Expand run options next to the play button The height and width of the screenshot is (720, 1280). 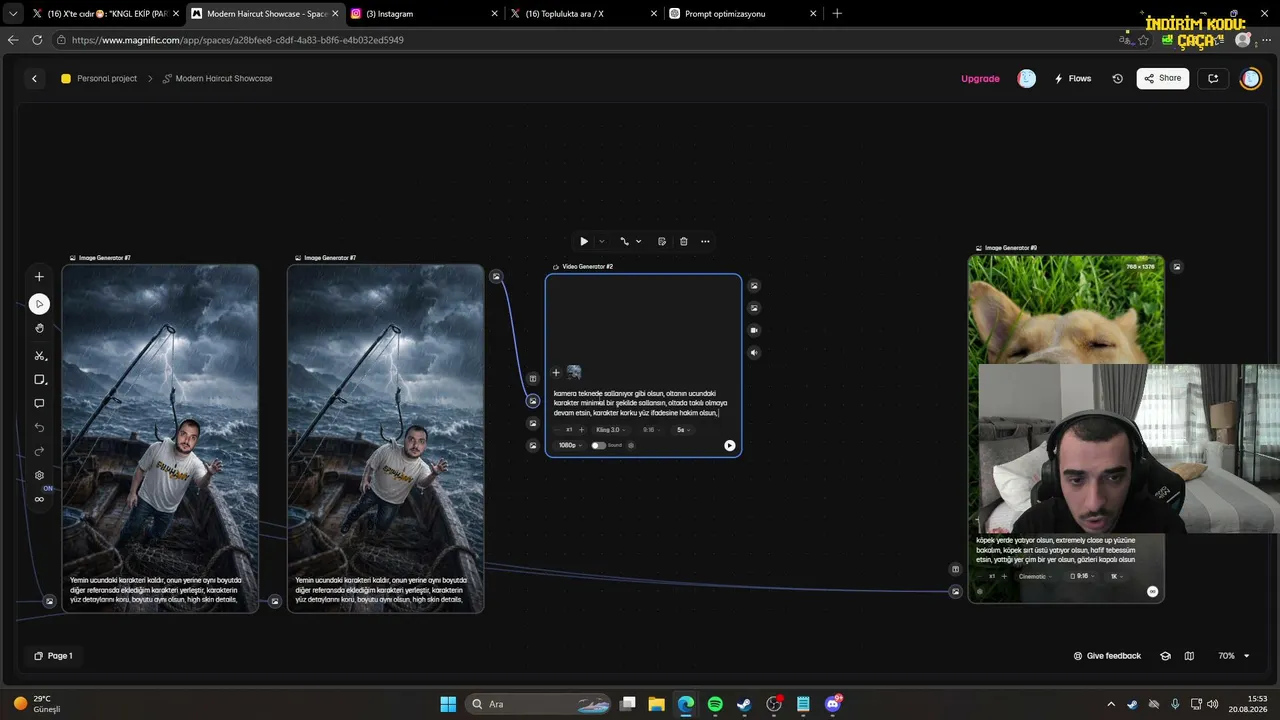coord(601,241)
